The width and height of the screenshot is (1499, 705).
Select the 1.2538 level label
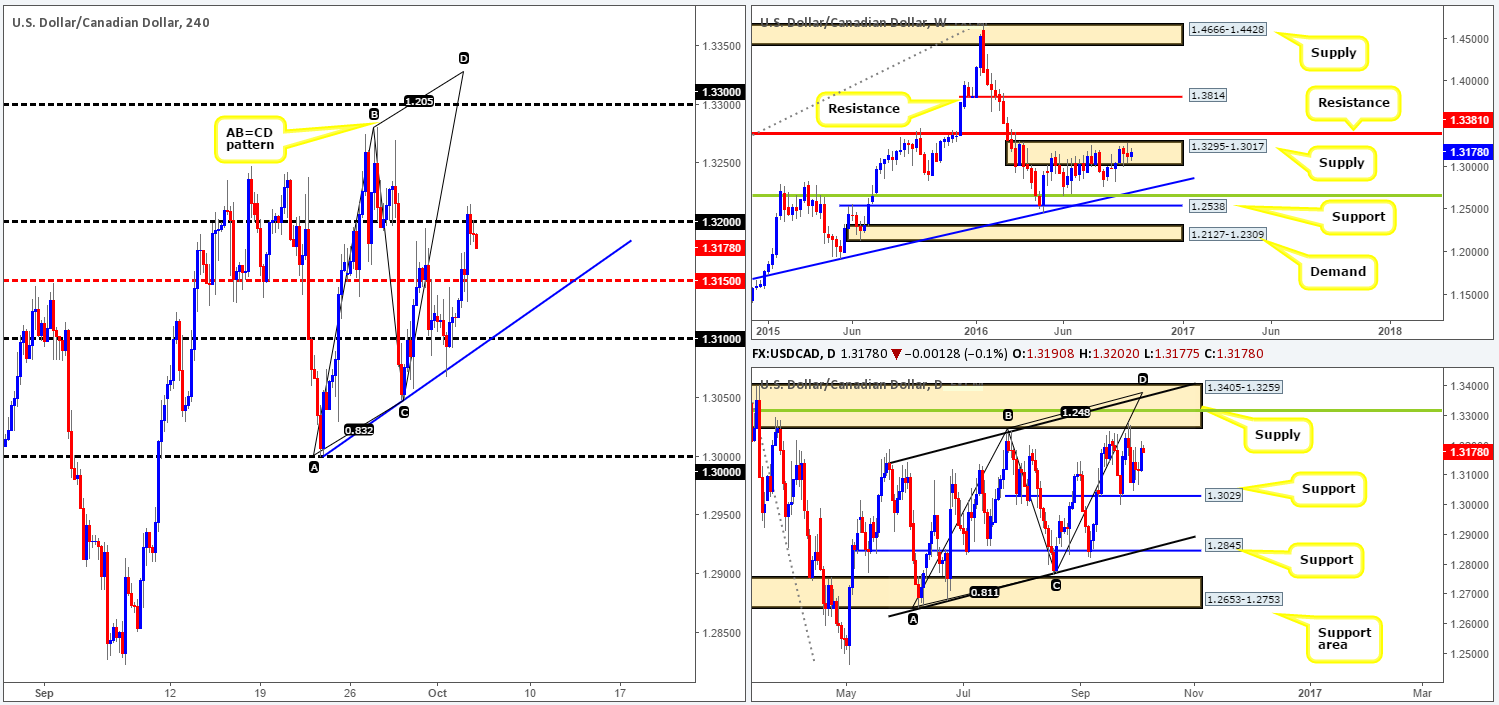point(1207,206)
